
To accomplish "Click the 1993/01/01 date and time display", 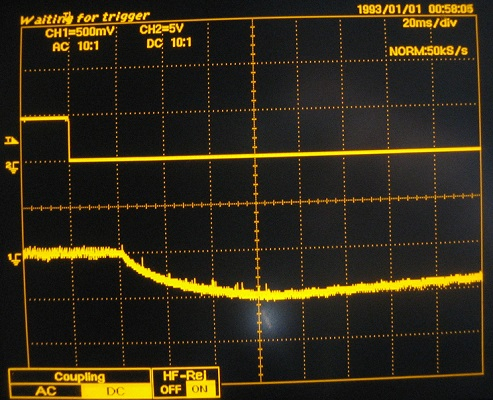I will click(415, 9).
